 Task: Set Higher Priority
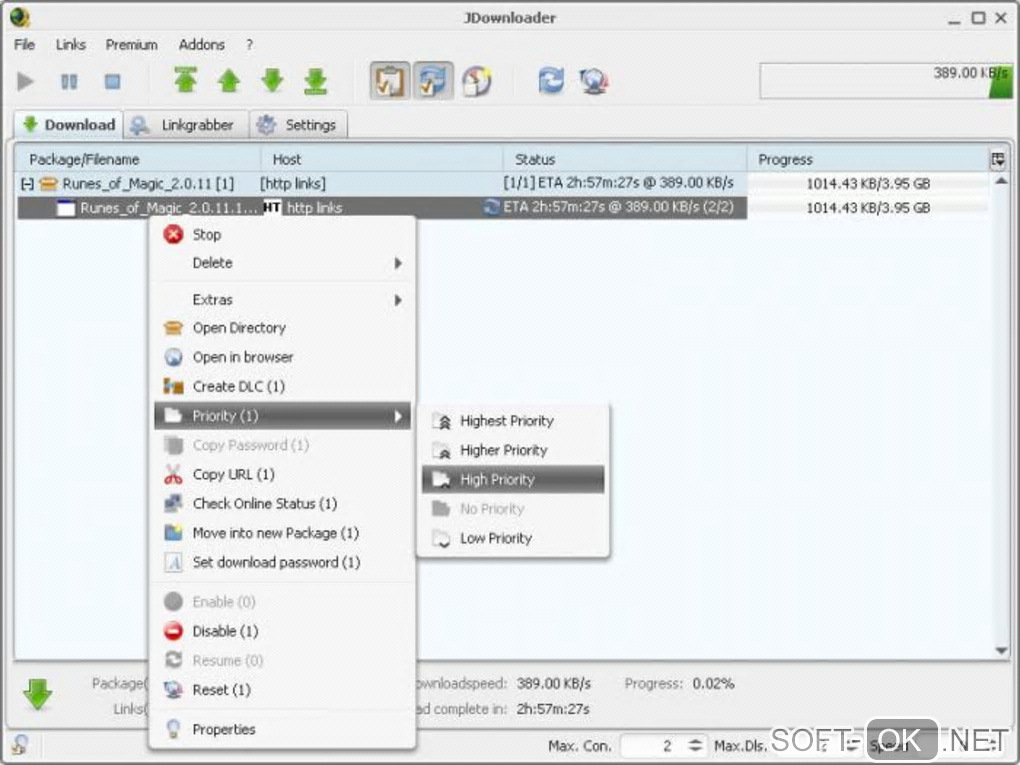tap(513, 450)
